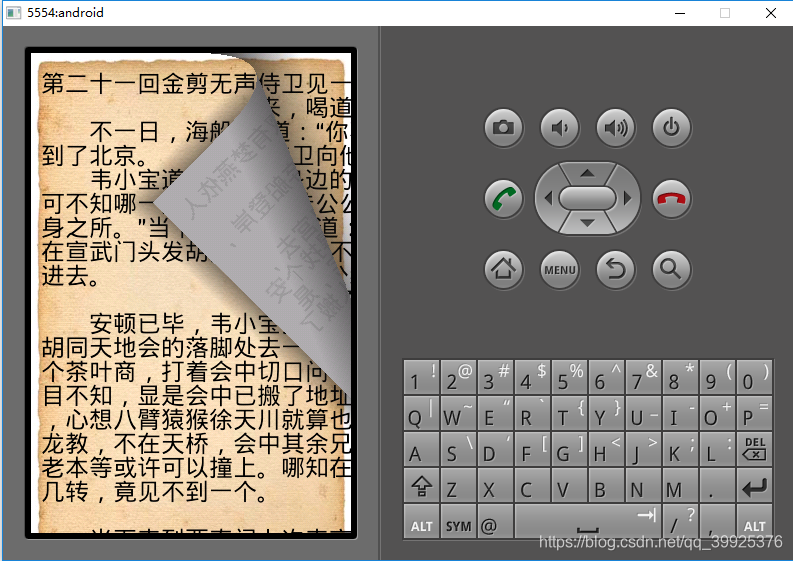The image size is (793, 561).
Task: Click the W key
Action: 458,413
